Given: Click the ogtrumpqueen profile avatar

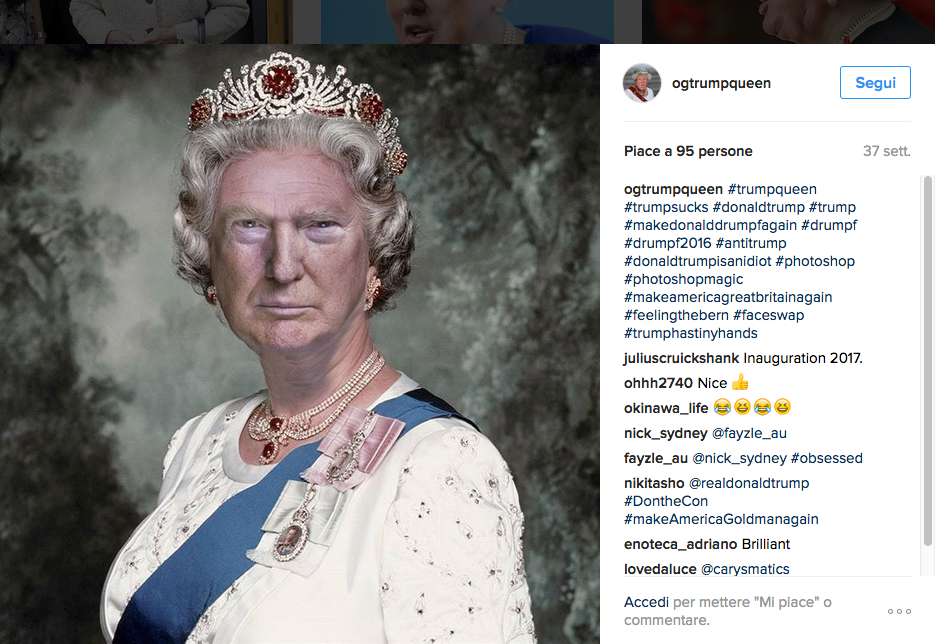Looking at the screenshot, I should 642,83.
